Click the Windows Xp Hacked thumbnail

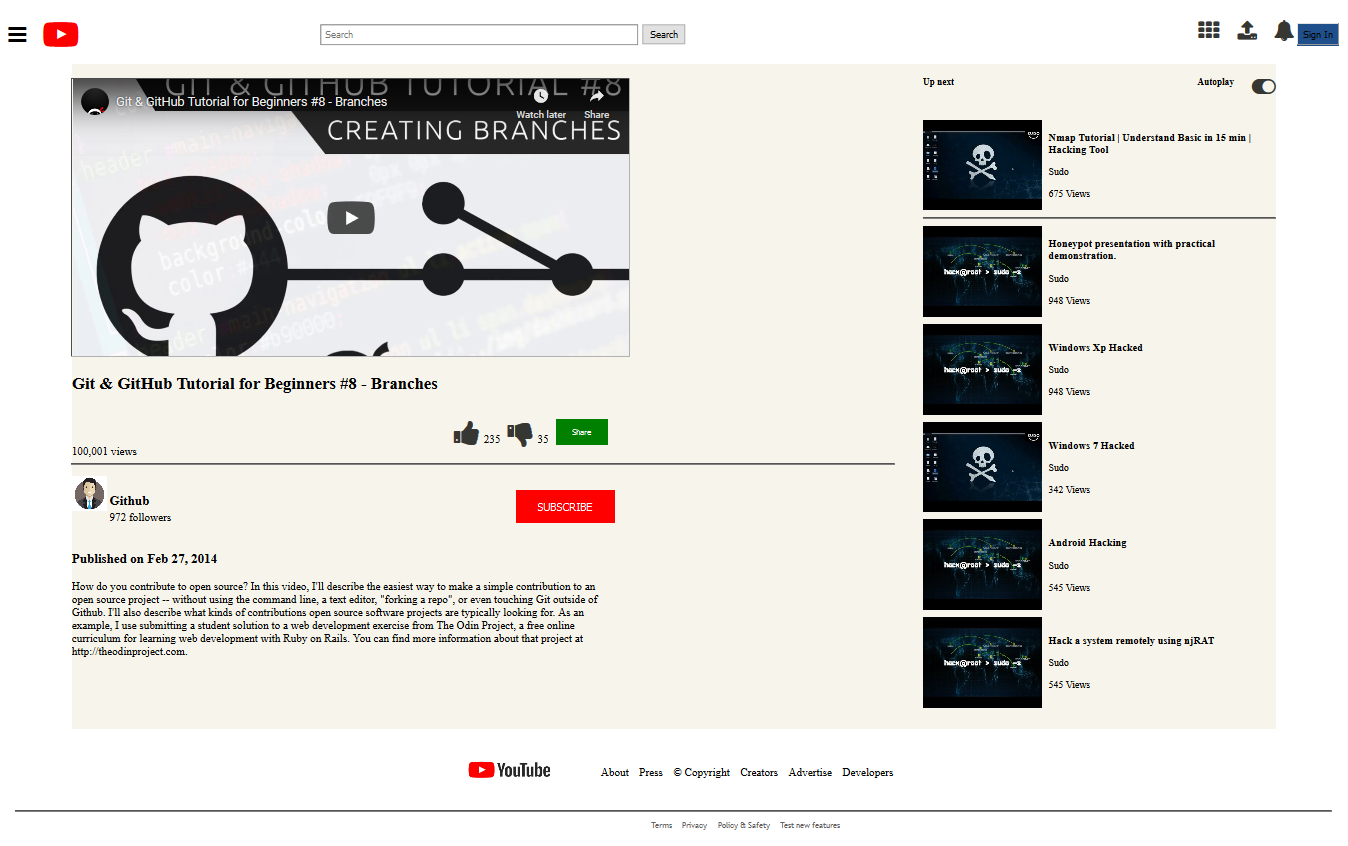[982, 369]
